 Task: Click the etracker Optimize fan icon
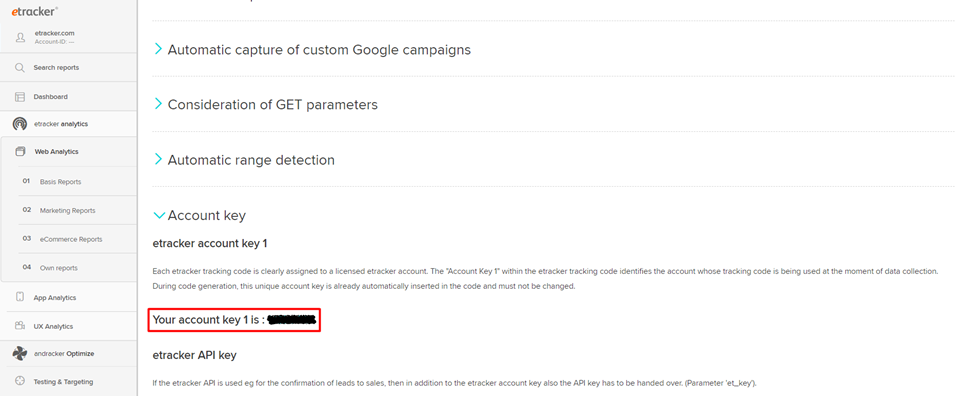point(20,354)
